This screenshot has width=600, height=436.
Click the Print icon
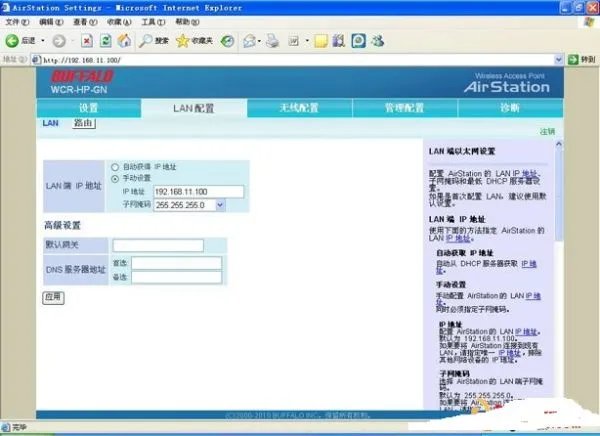click(x=272, y=41)
